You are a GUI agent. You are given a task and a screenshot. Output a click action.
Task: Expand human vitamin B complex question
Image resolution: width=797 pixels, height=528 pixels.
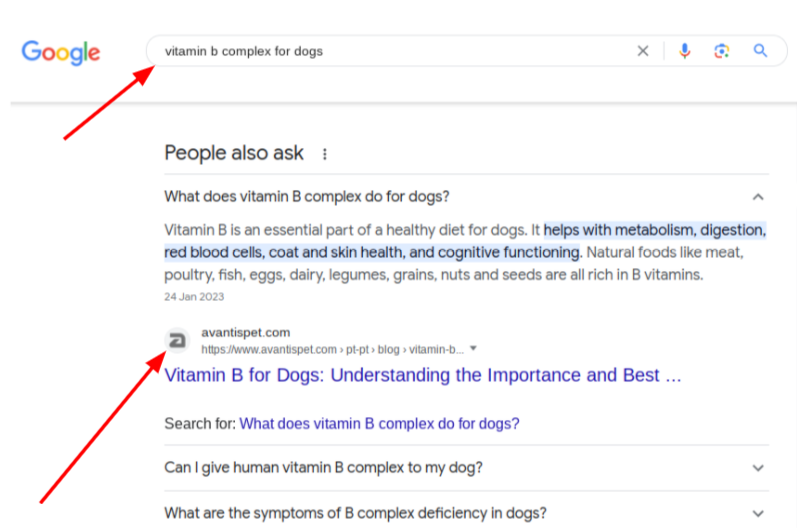point(758,468)
